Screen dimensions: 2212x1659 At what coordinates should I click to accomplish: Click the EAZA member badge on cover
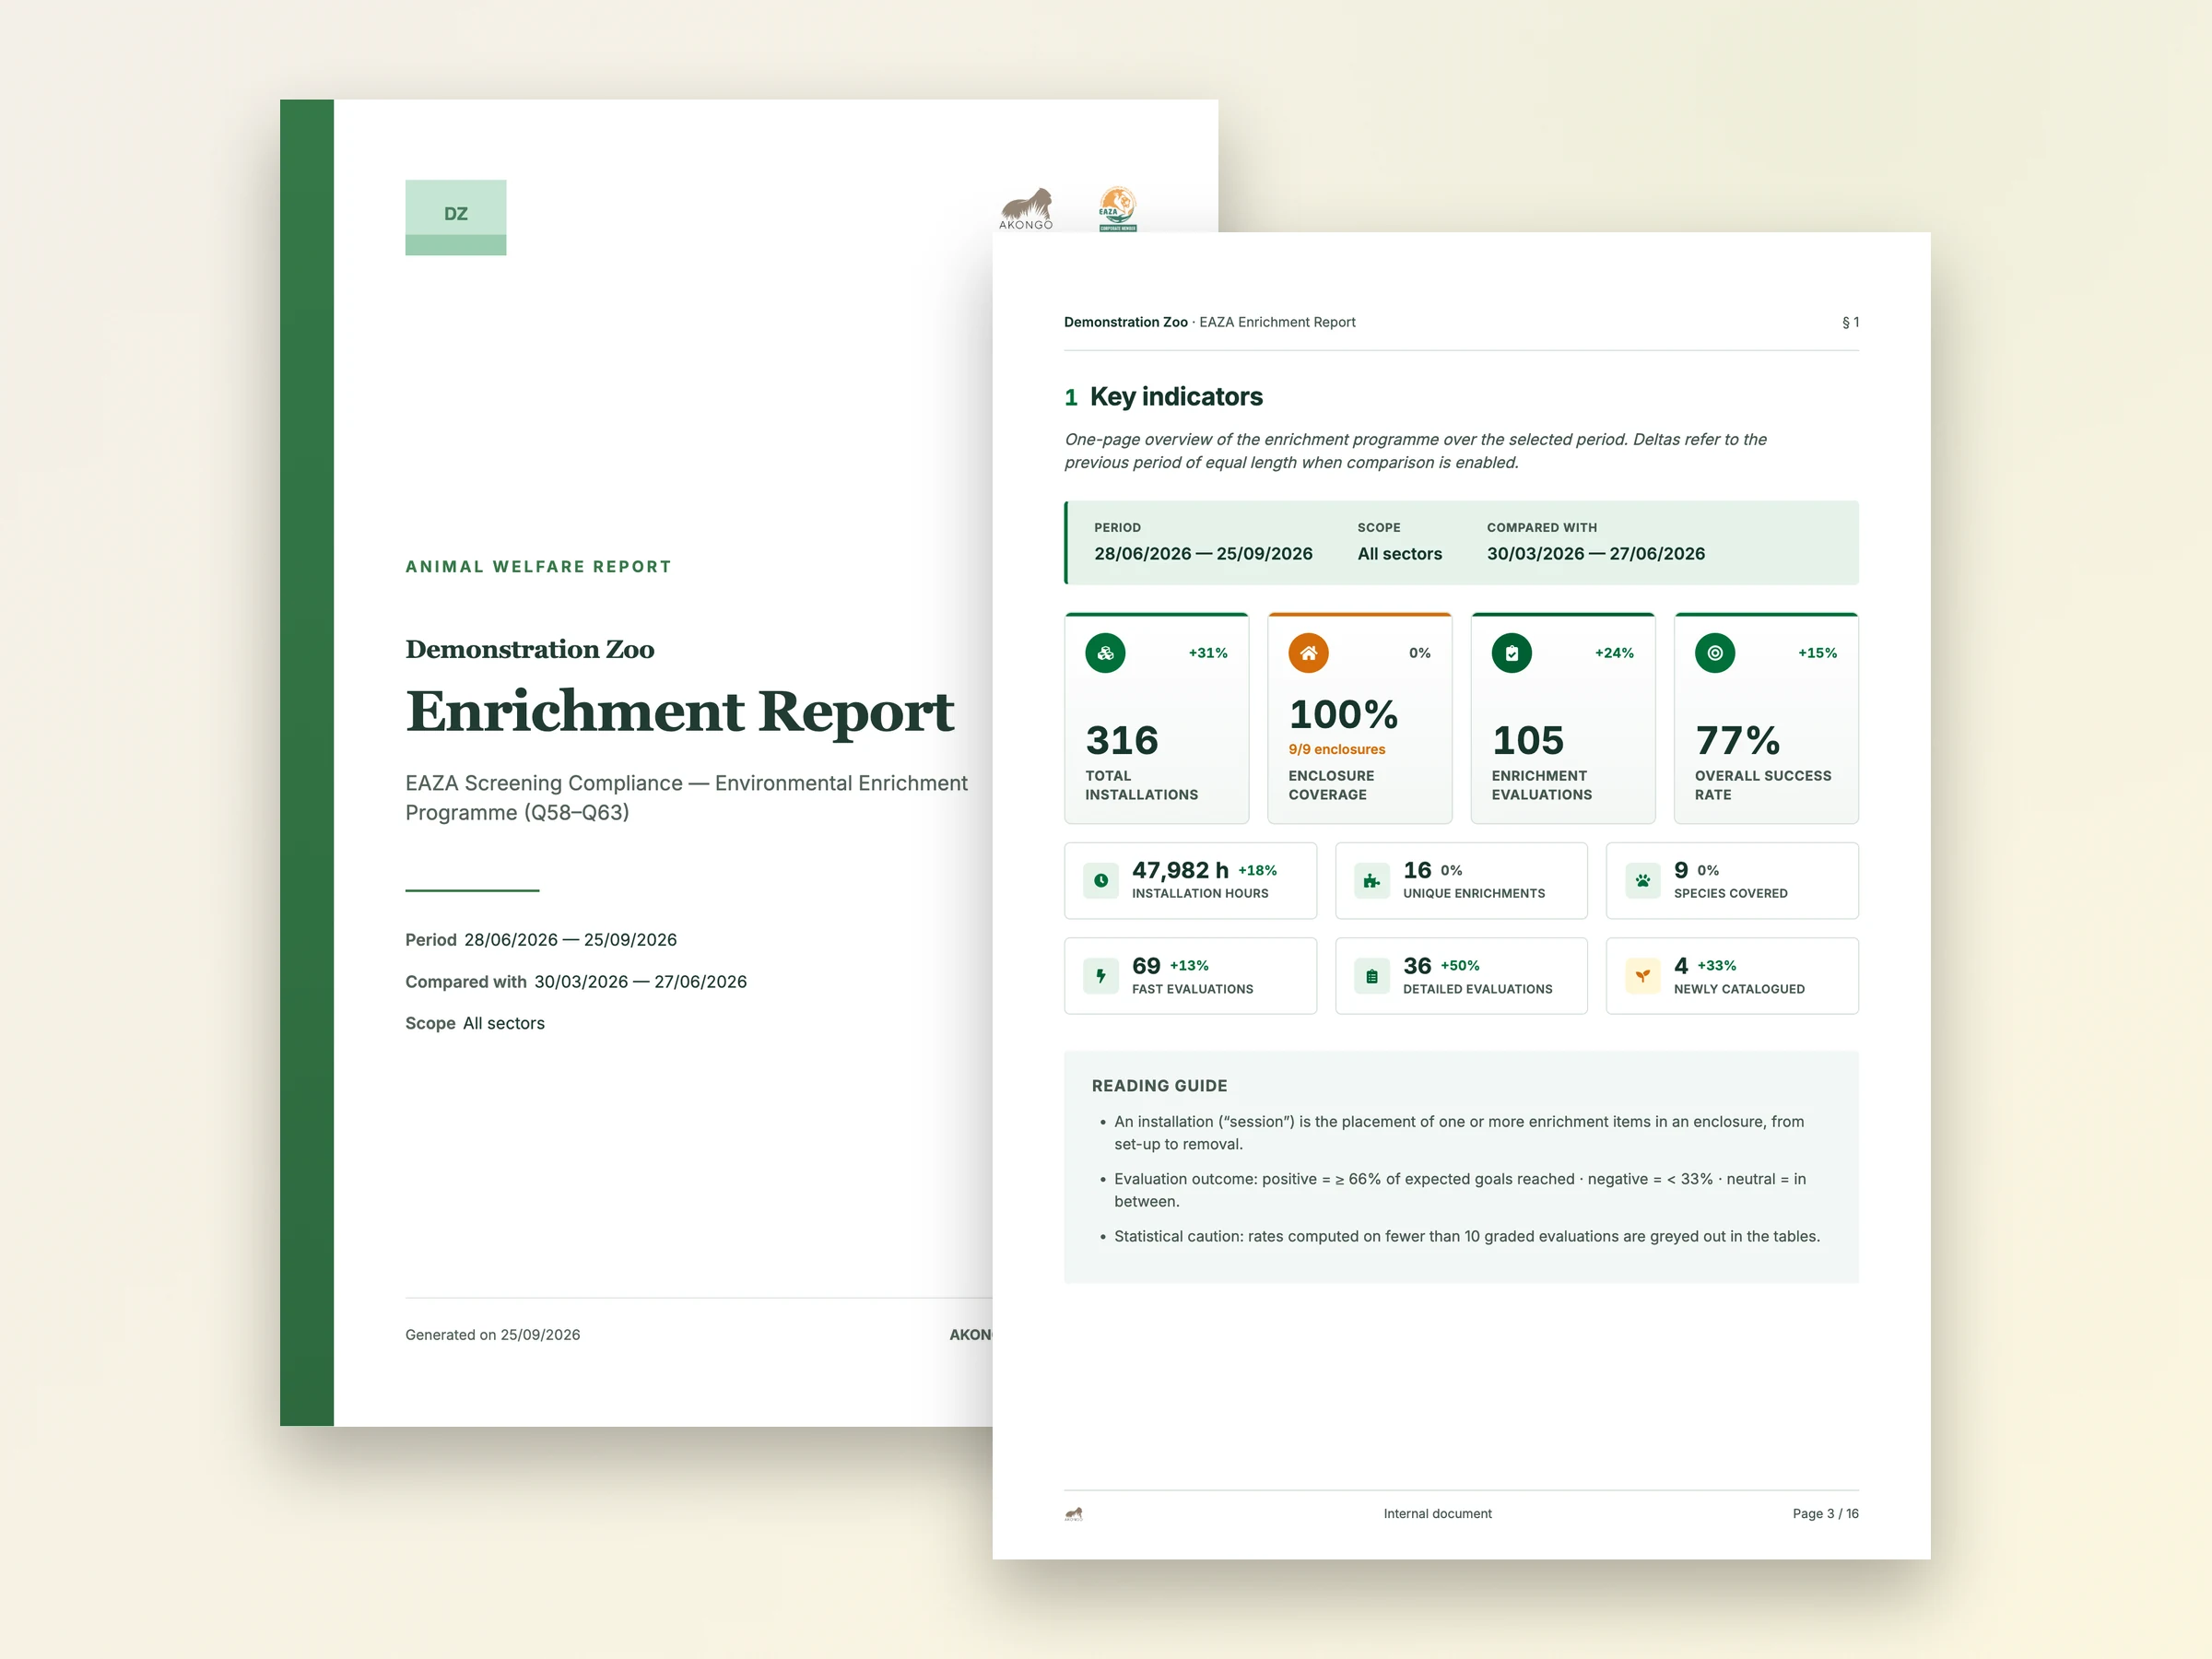coord(1117,209)
